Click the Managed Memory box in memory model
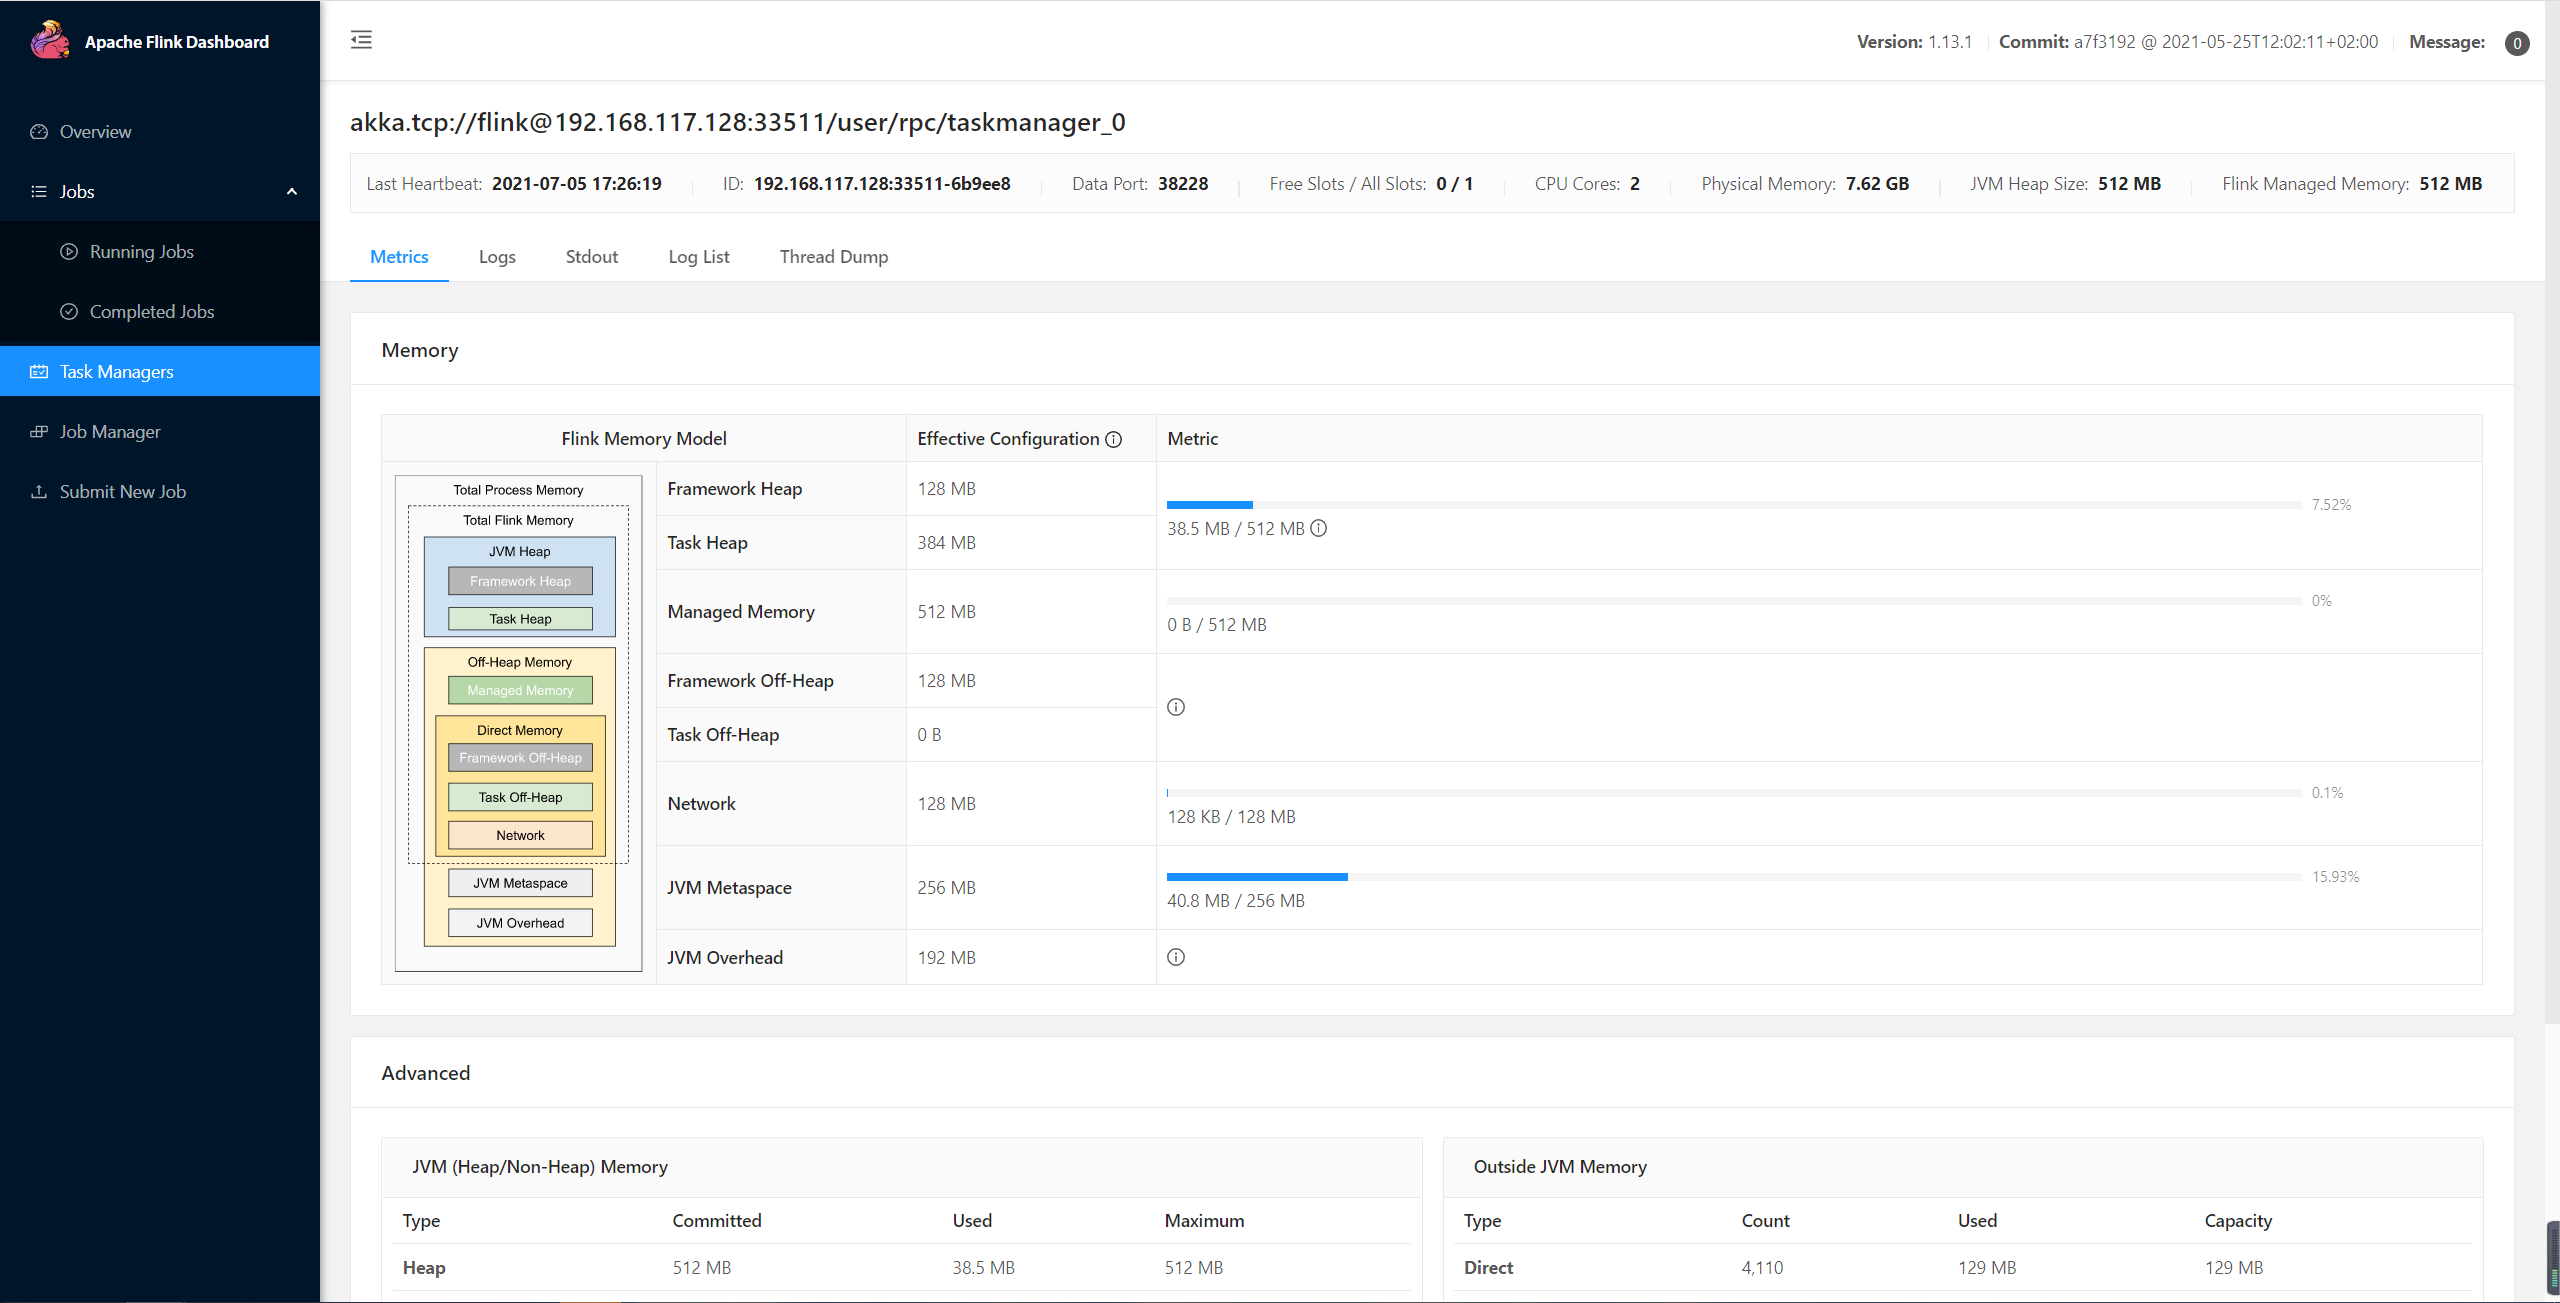Viewport: 2560px width, 1303px height. (520, 690)
